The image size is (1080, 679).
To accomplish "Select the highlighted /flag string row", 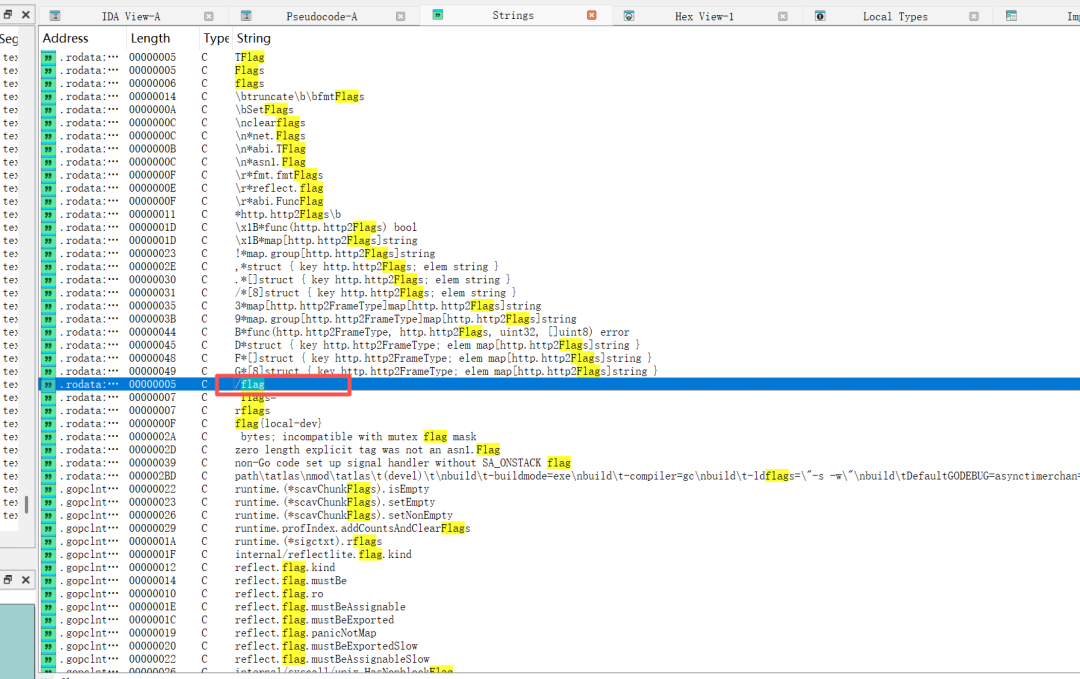I will [x=559, y=384].
